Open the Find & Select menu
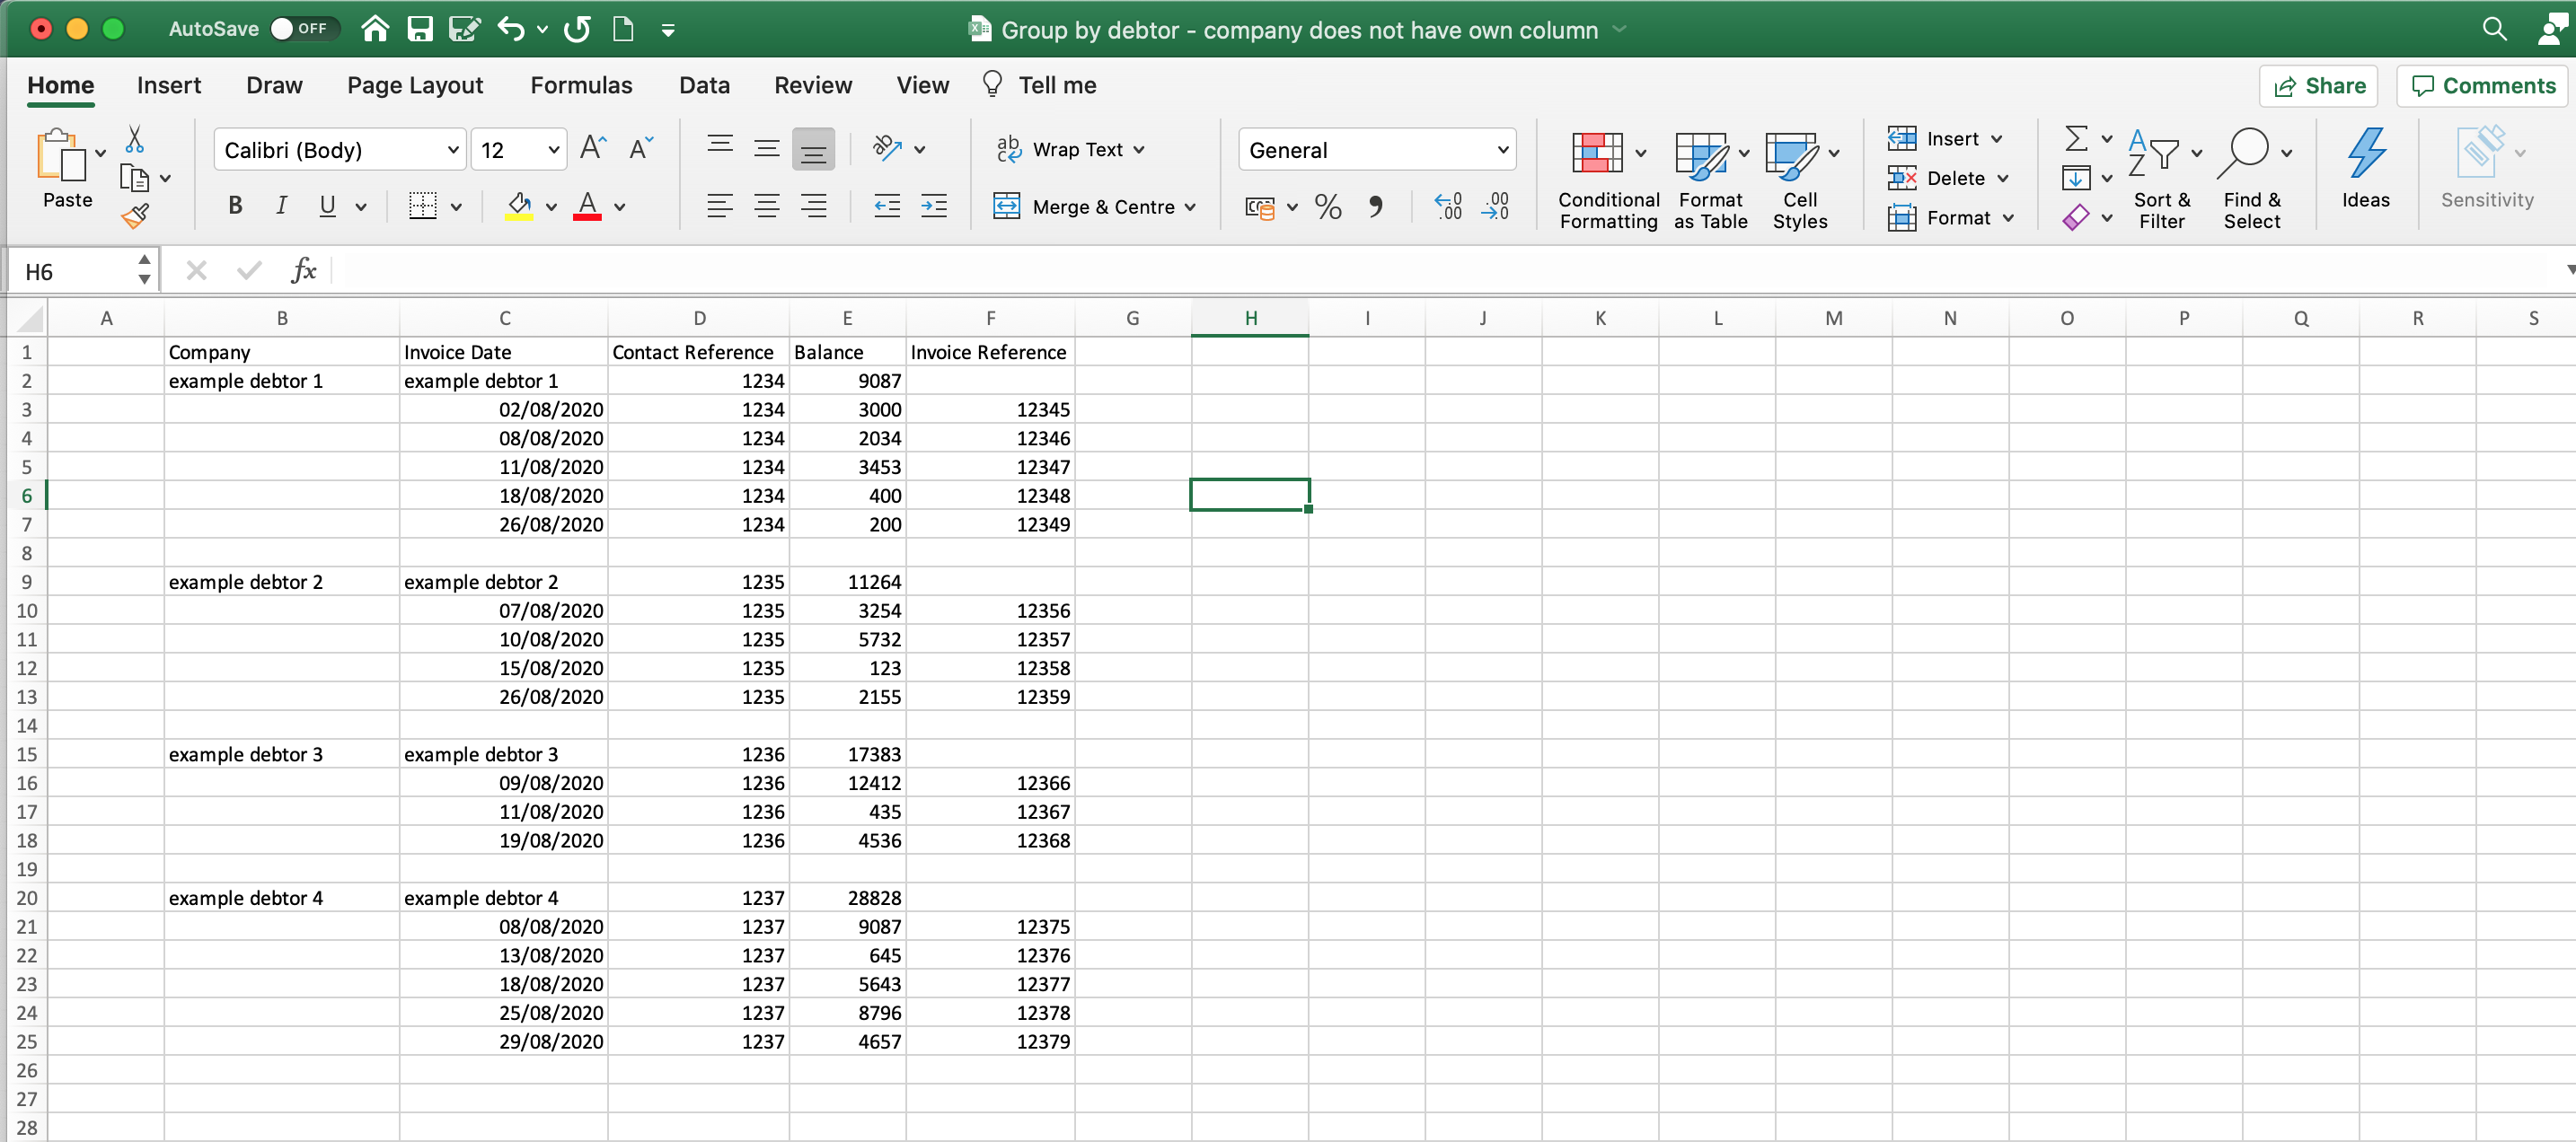2576x1142 pixels. point(2252,180)
